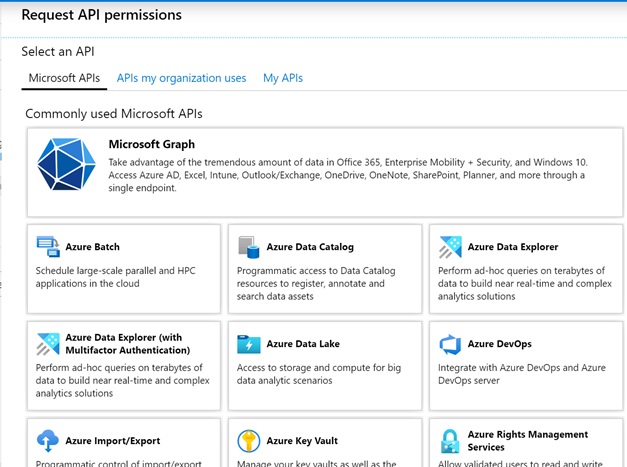Click 'Access to storage and compute' description
Viewport: 627px width, 467px height.
319,374
